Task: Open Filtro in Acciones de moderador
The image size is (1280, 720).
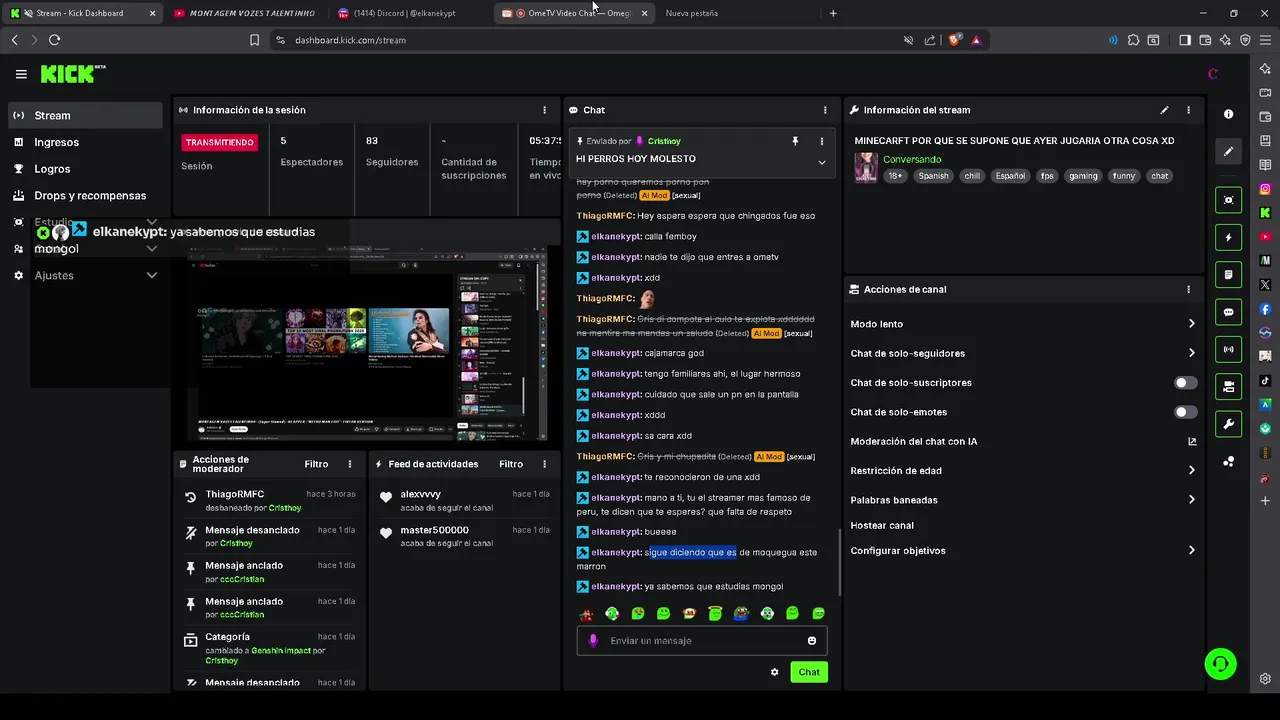Action: click(x=316, y=464)
